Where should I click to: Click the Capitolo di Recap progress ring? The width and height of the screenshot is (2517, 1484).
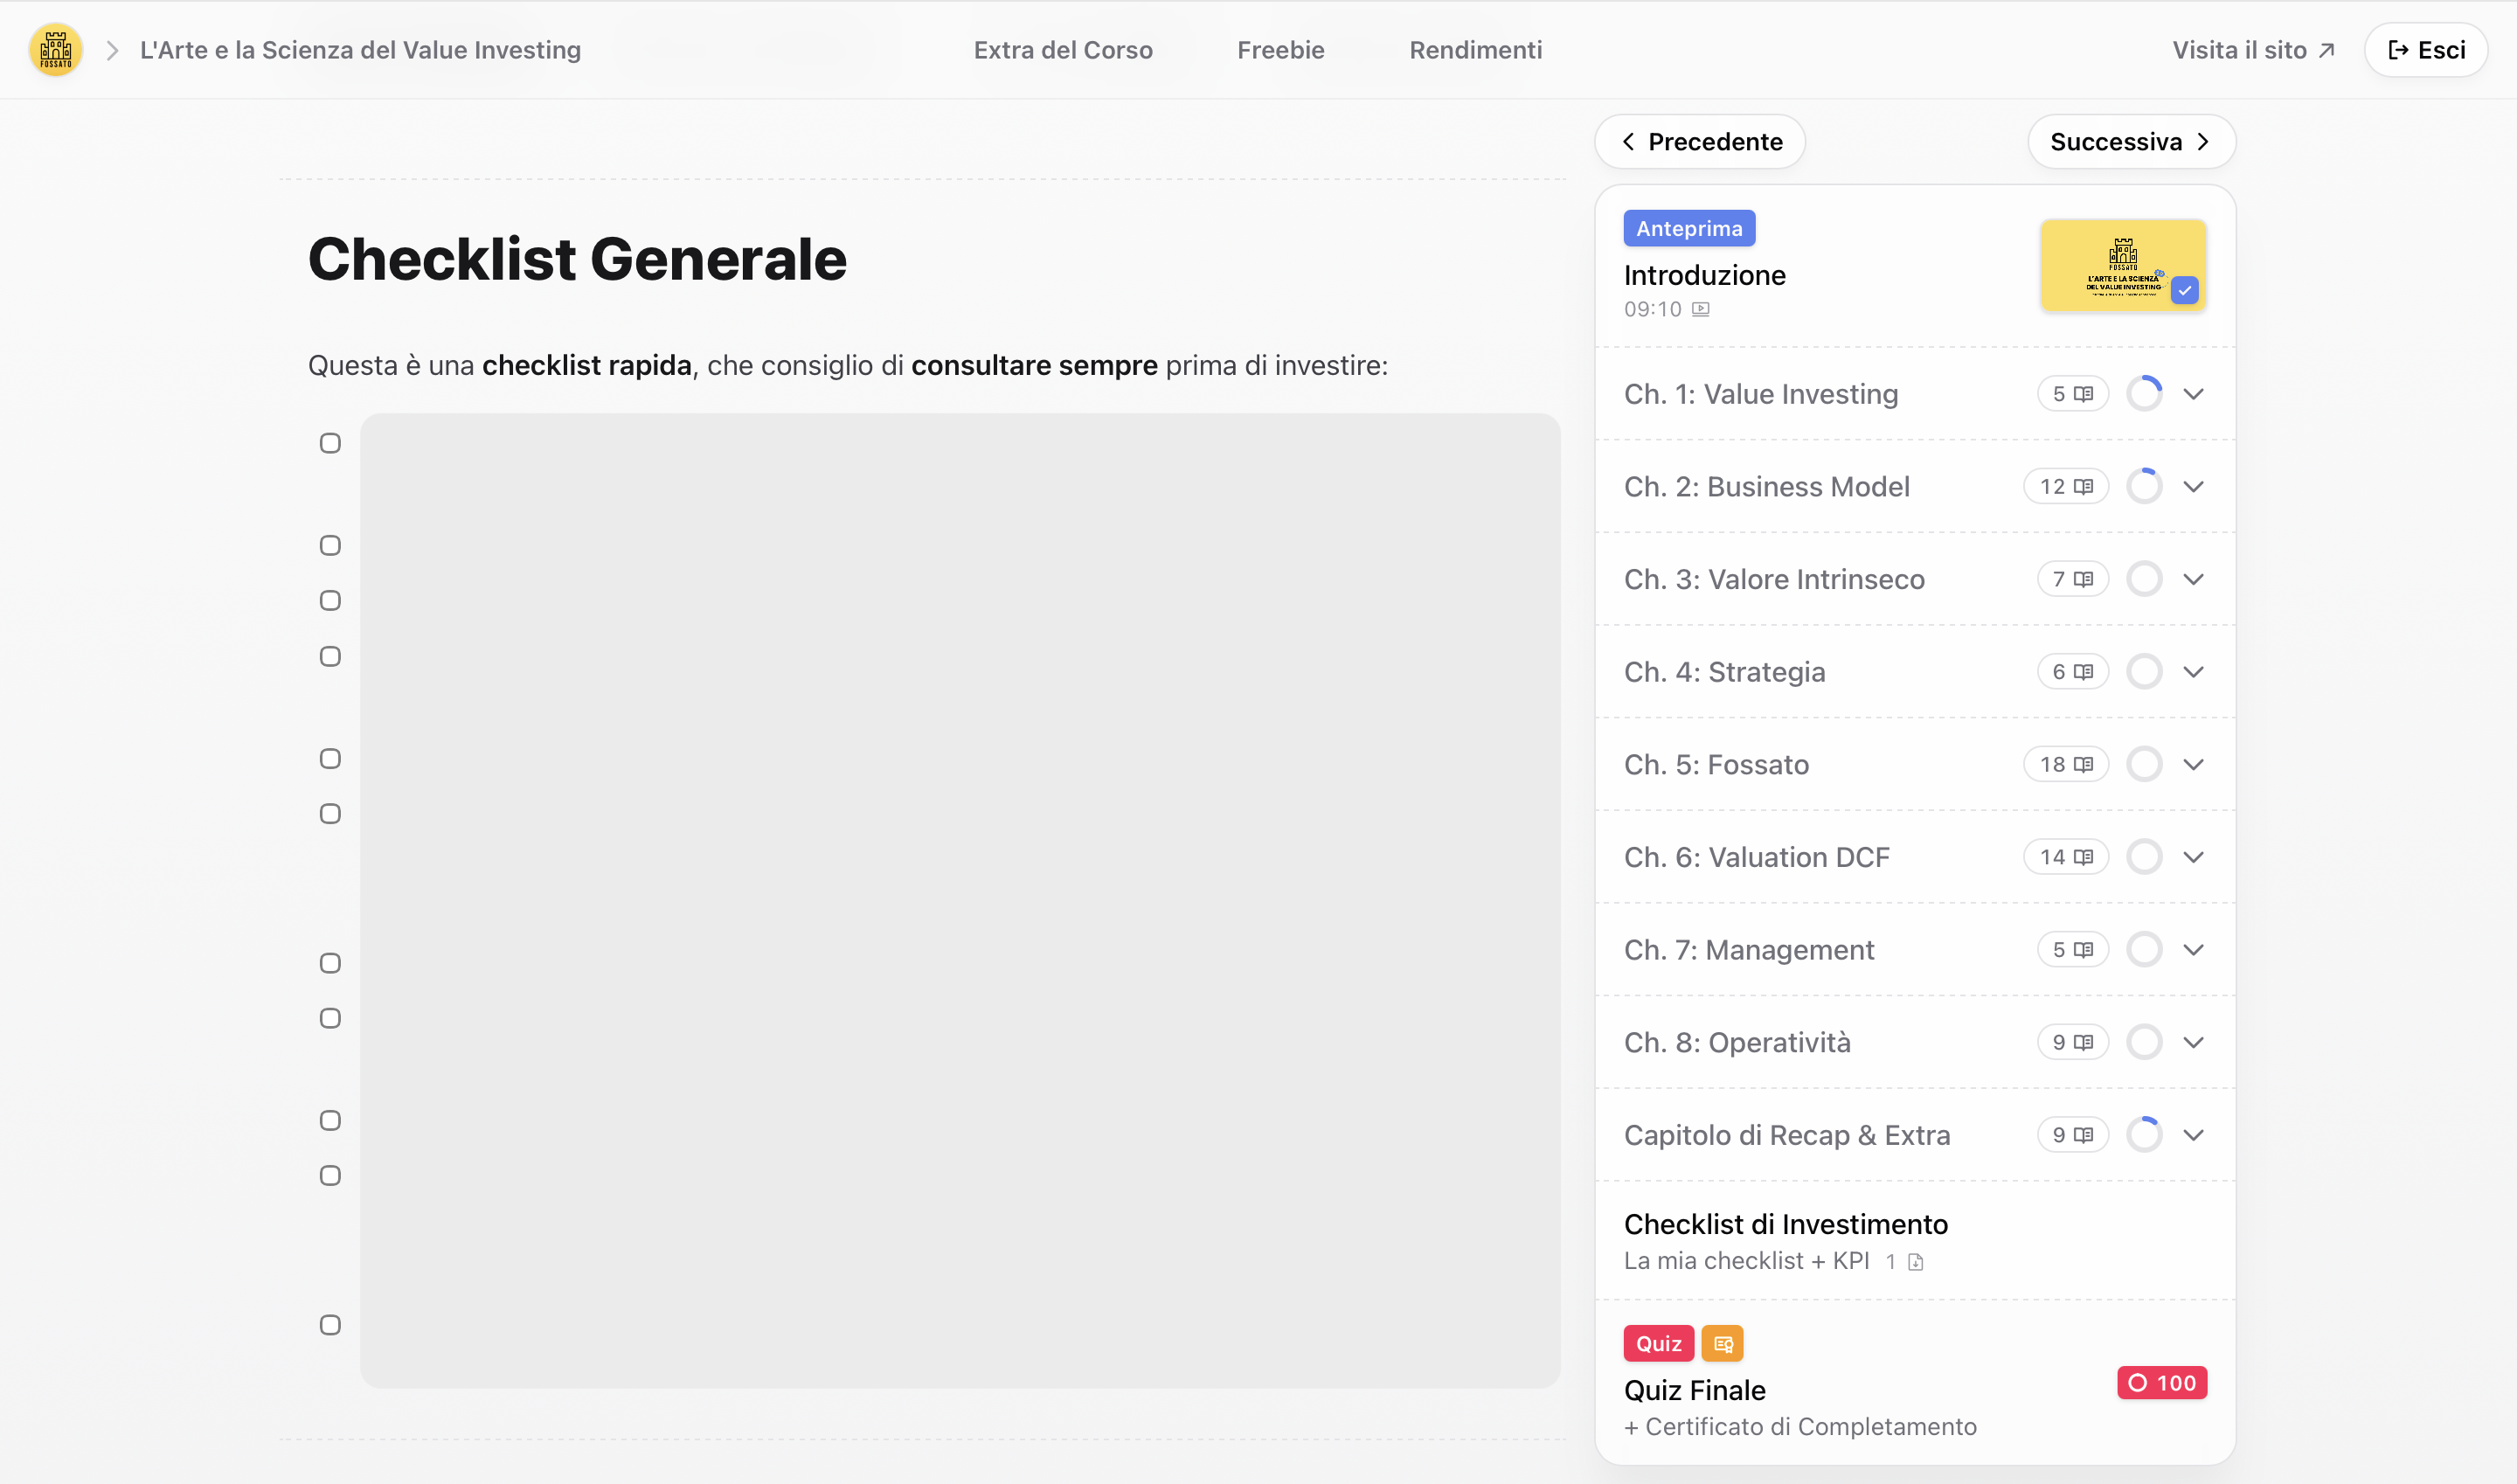(2144, 1134)
